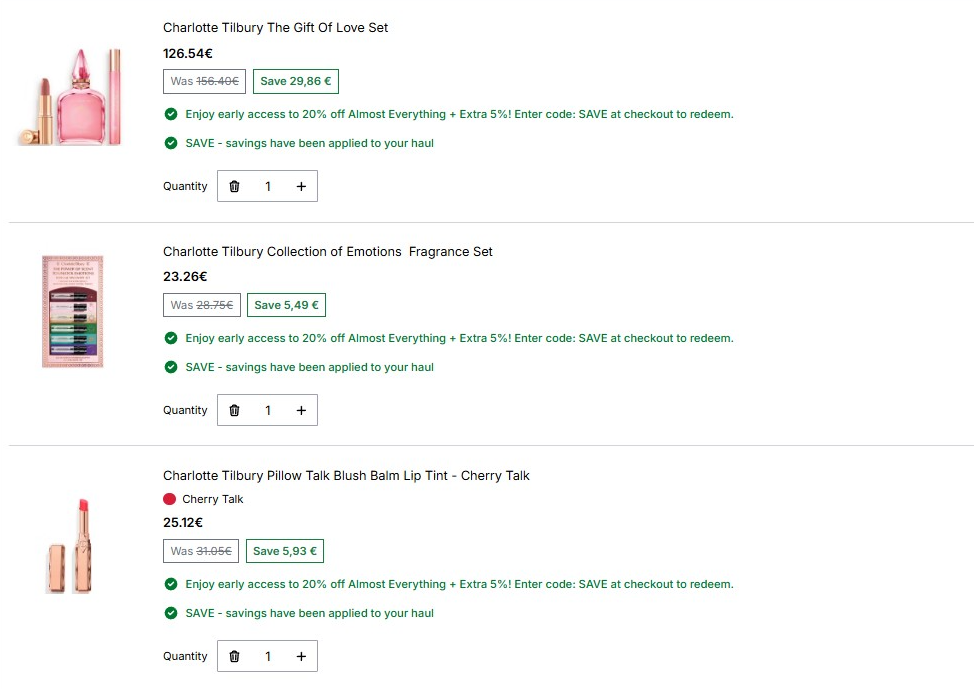Click quantity value 1 for the Fragrance Set

point(268,410)
